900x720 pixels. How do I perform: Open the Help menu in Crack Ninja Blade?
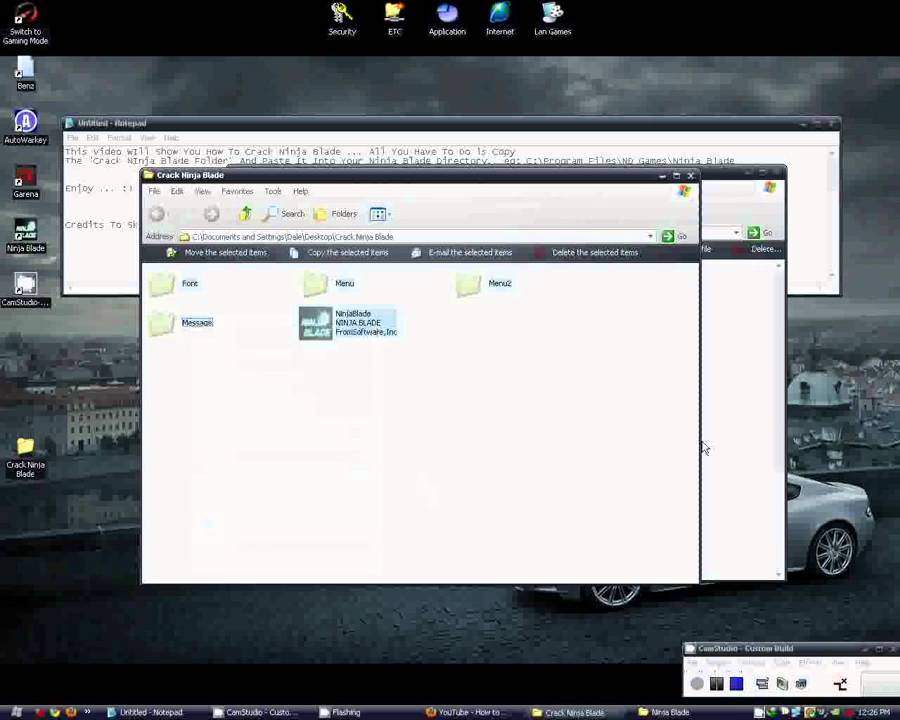click(300, 191)
